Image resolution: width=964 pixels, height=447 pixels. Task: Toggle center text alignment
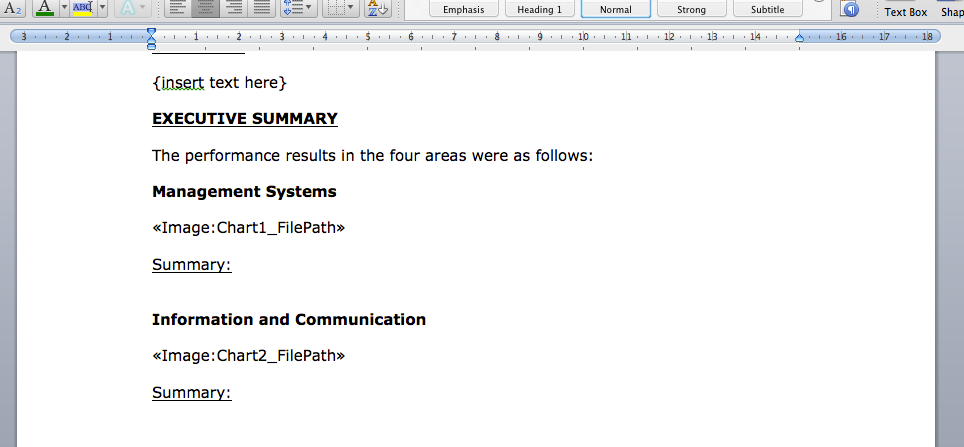(x=205, y=8)
